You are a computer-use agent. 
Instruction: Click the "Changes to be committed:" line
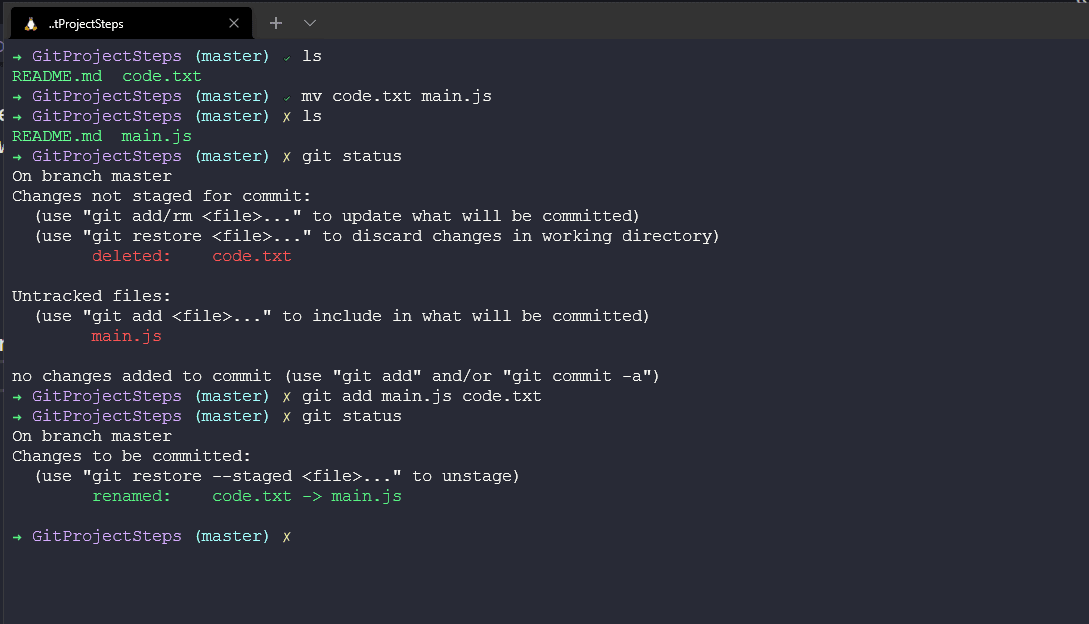131,456
